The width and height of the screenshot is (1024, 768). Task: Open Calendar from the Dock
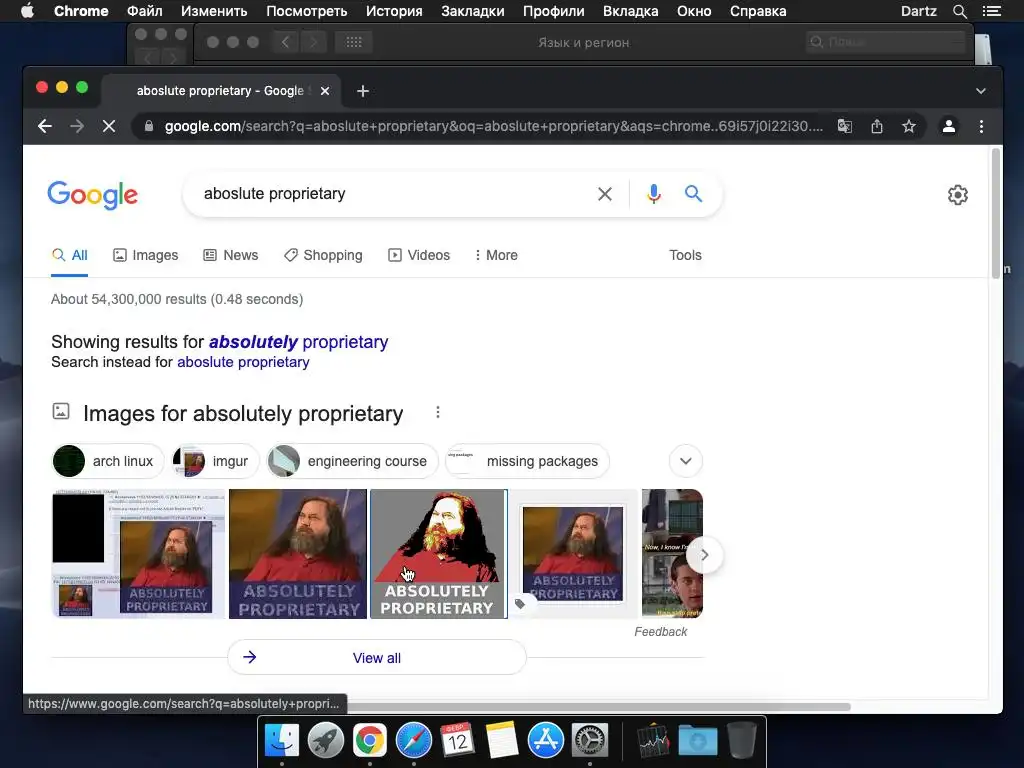coord(457,741)
